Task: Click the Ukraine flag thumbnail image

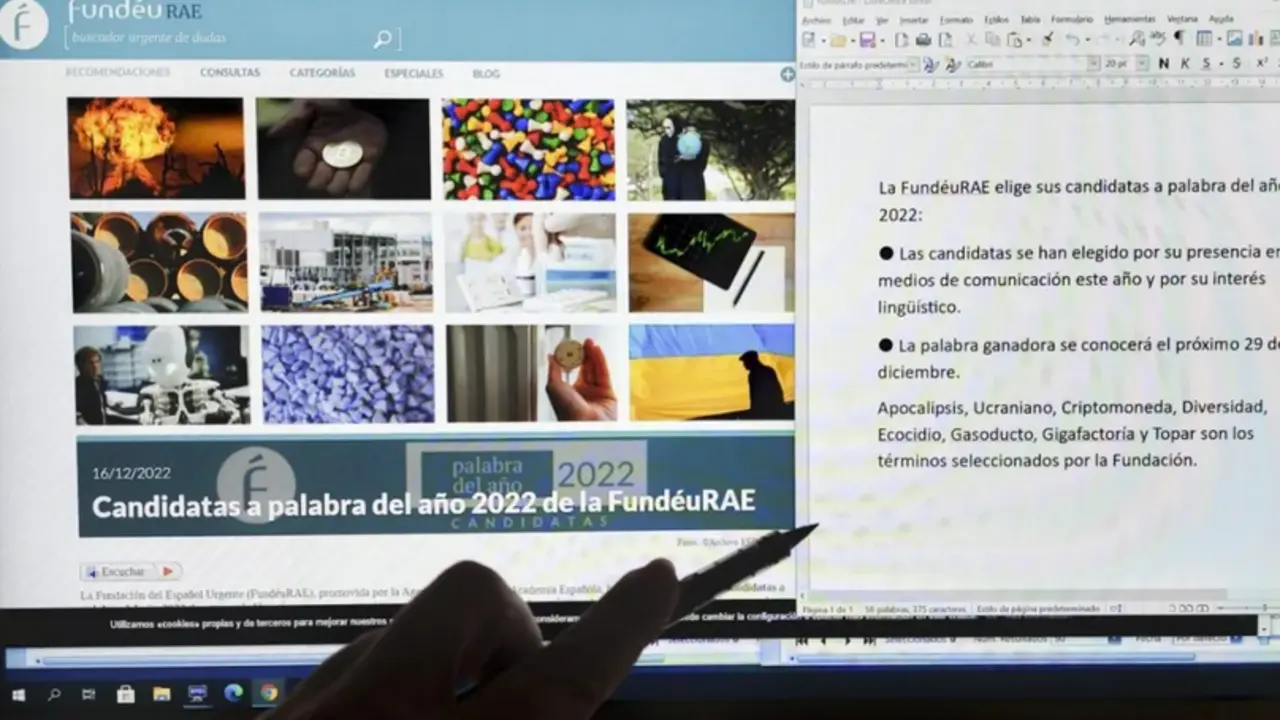Action: pos(711,371)
